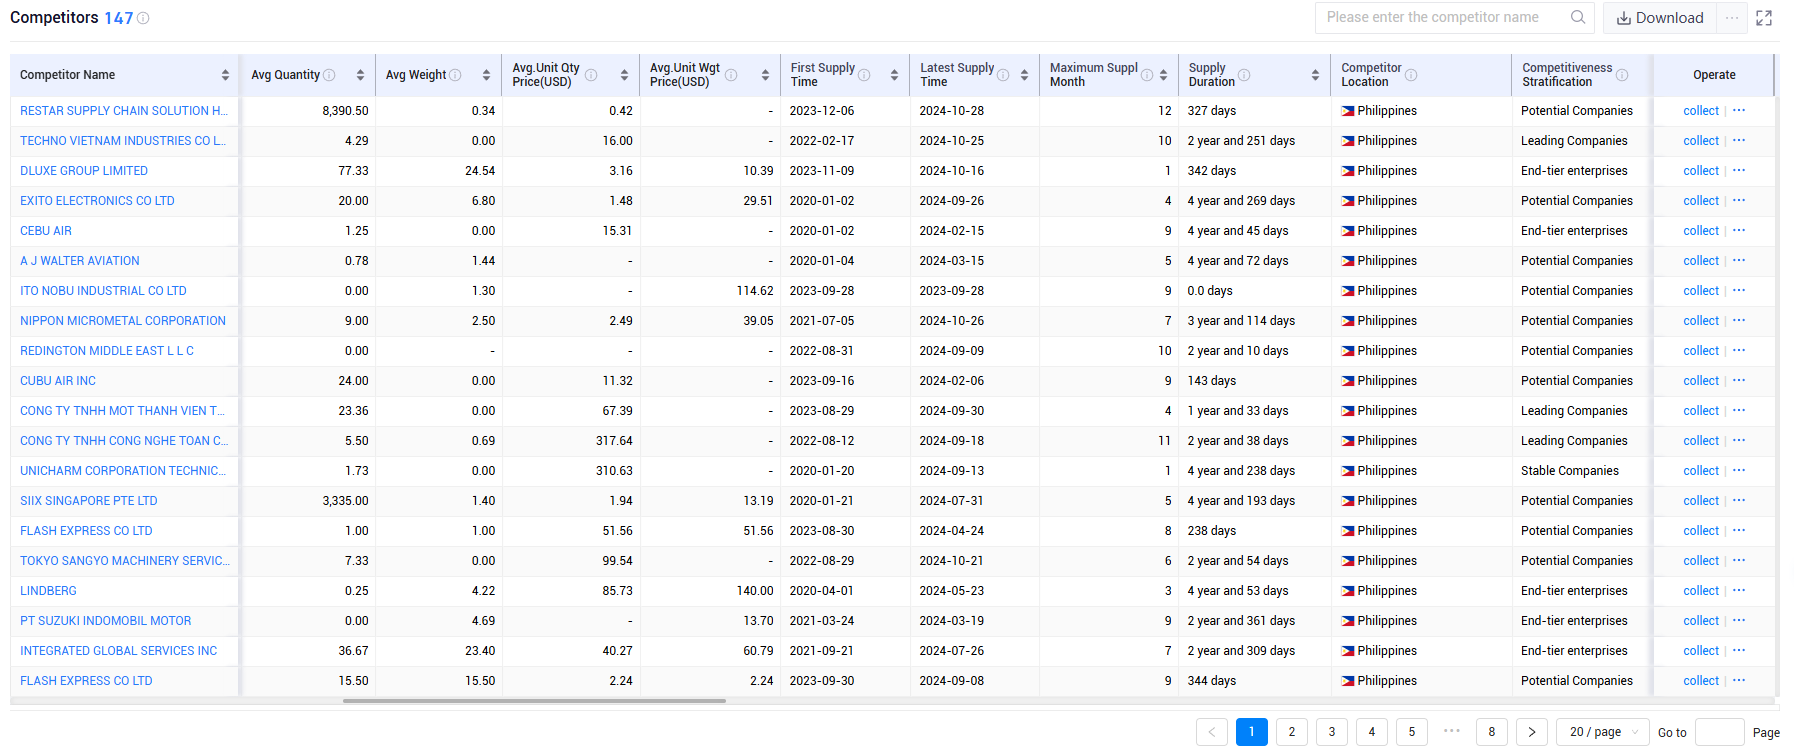Collect the FLASH EXPRESS 15.50 quantity row
Image resolution: width=1794 pixels, height=754 pixels.
tap(1700, 681)
